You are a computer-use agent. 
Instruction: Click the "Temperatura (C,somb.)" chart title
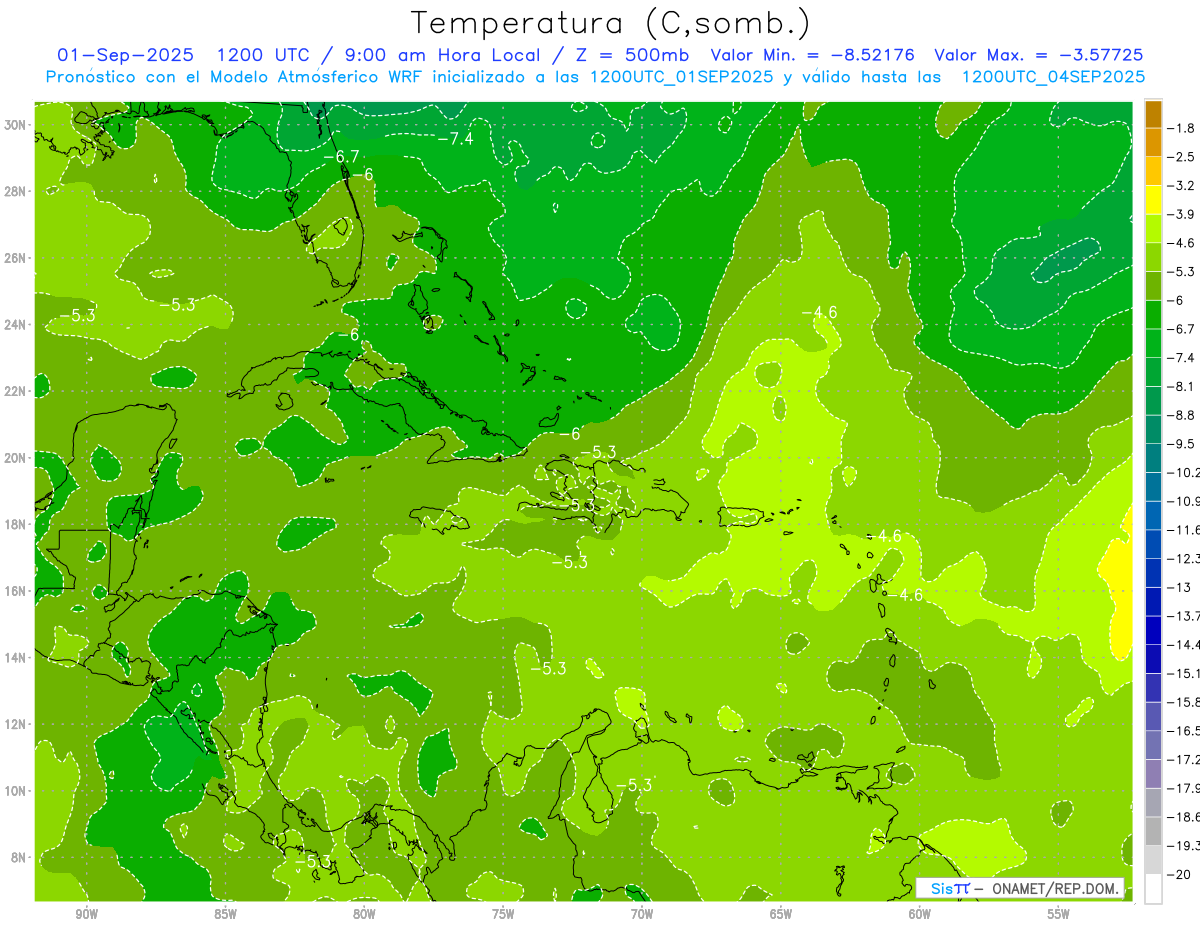(x=611, y=23)
